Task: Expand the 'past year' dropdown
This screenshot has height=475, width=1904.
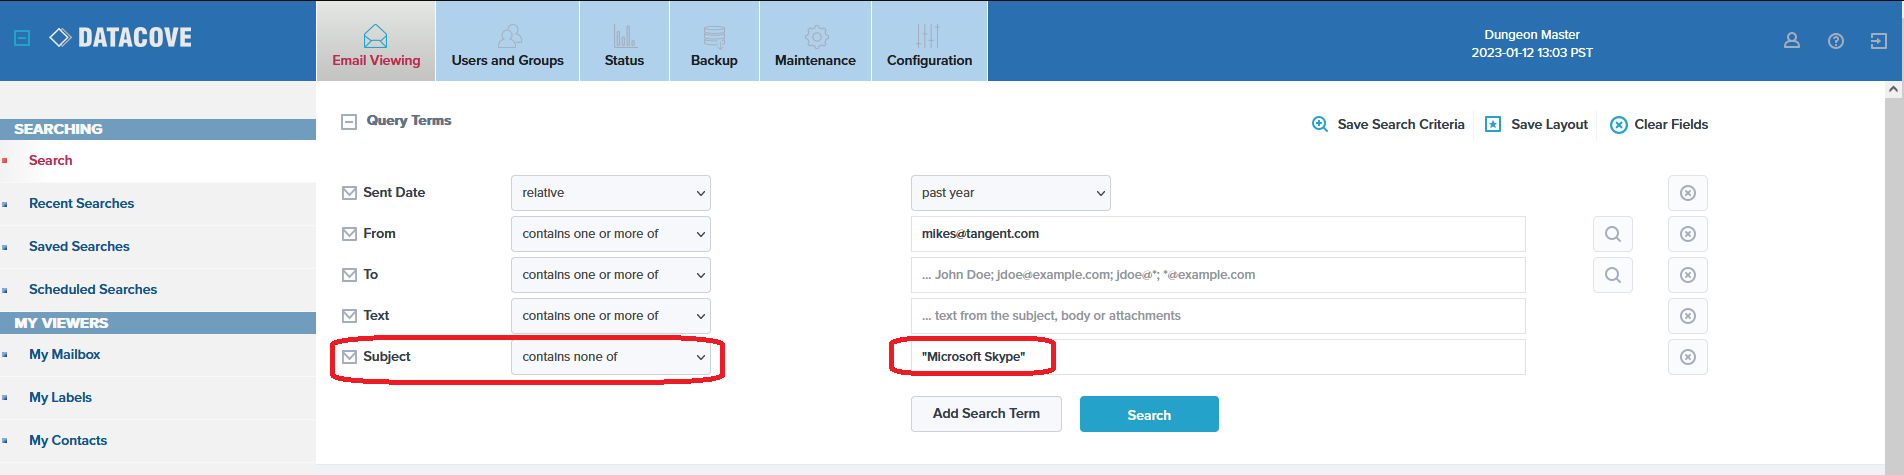Action: pyautogui.click(x=1010, y=193)
